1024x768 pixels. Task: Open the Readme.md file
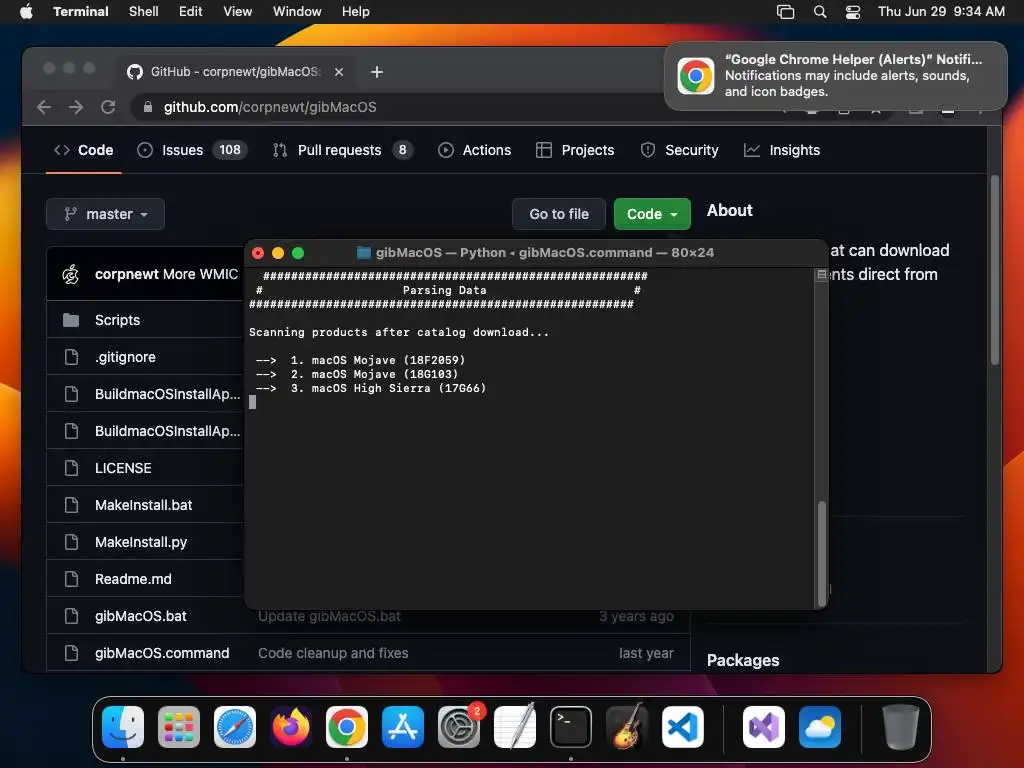[x=133, y=579]
